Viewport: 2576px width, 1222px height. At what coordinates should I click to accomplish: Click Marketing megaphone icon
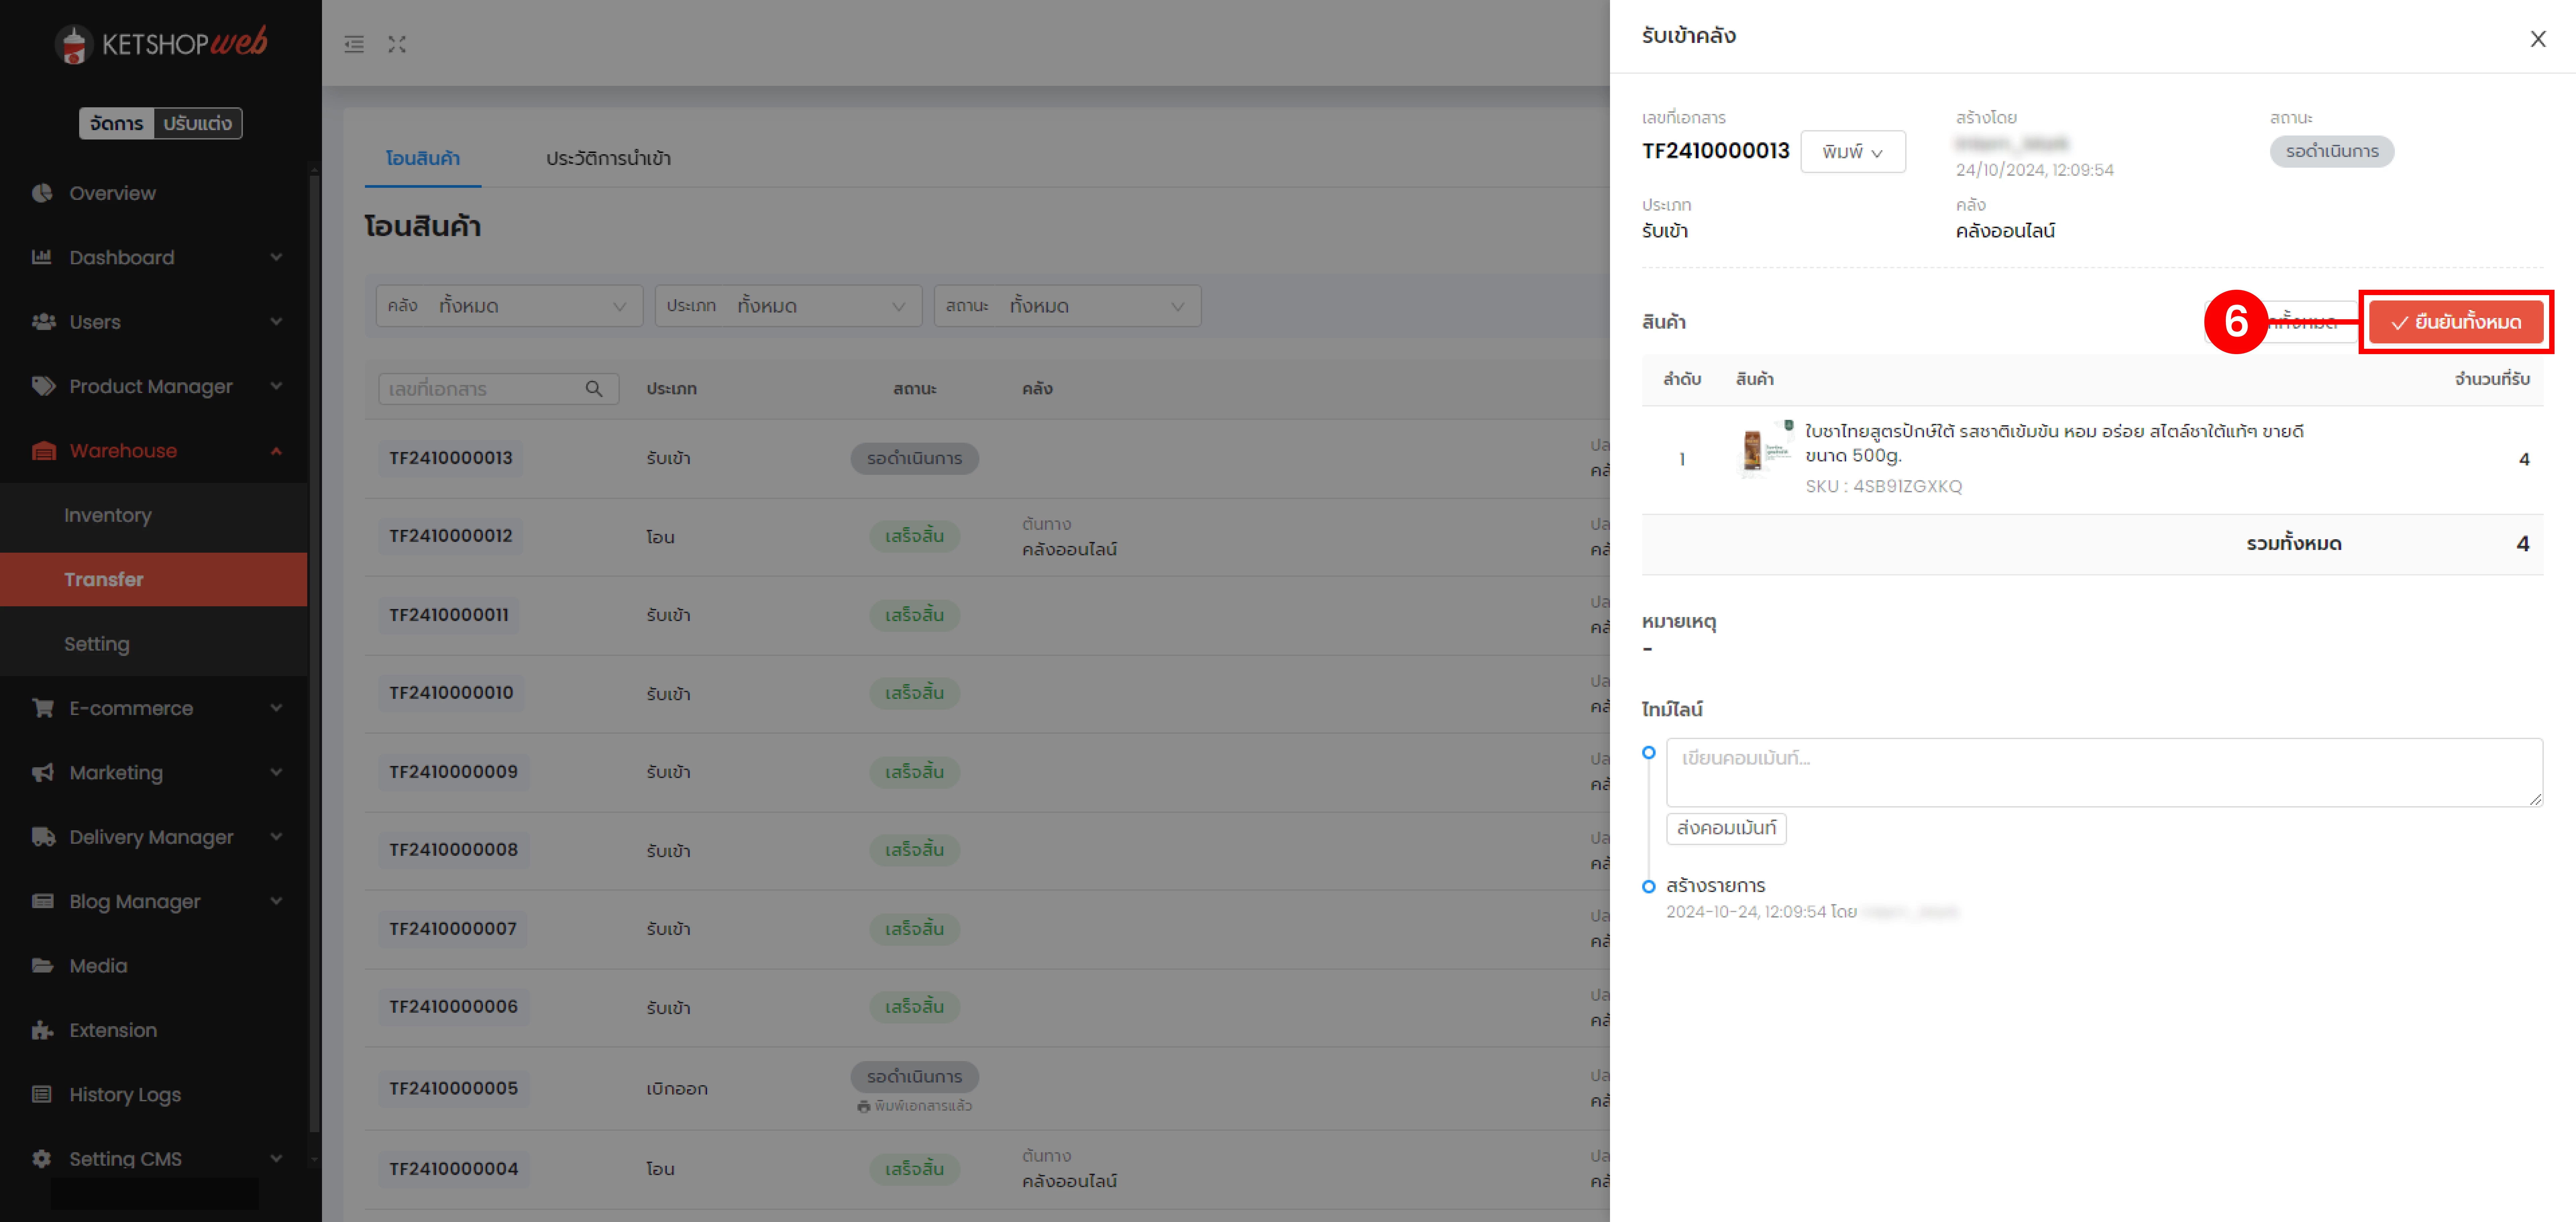click(43, 773)
